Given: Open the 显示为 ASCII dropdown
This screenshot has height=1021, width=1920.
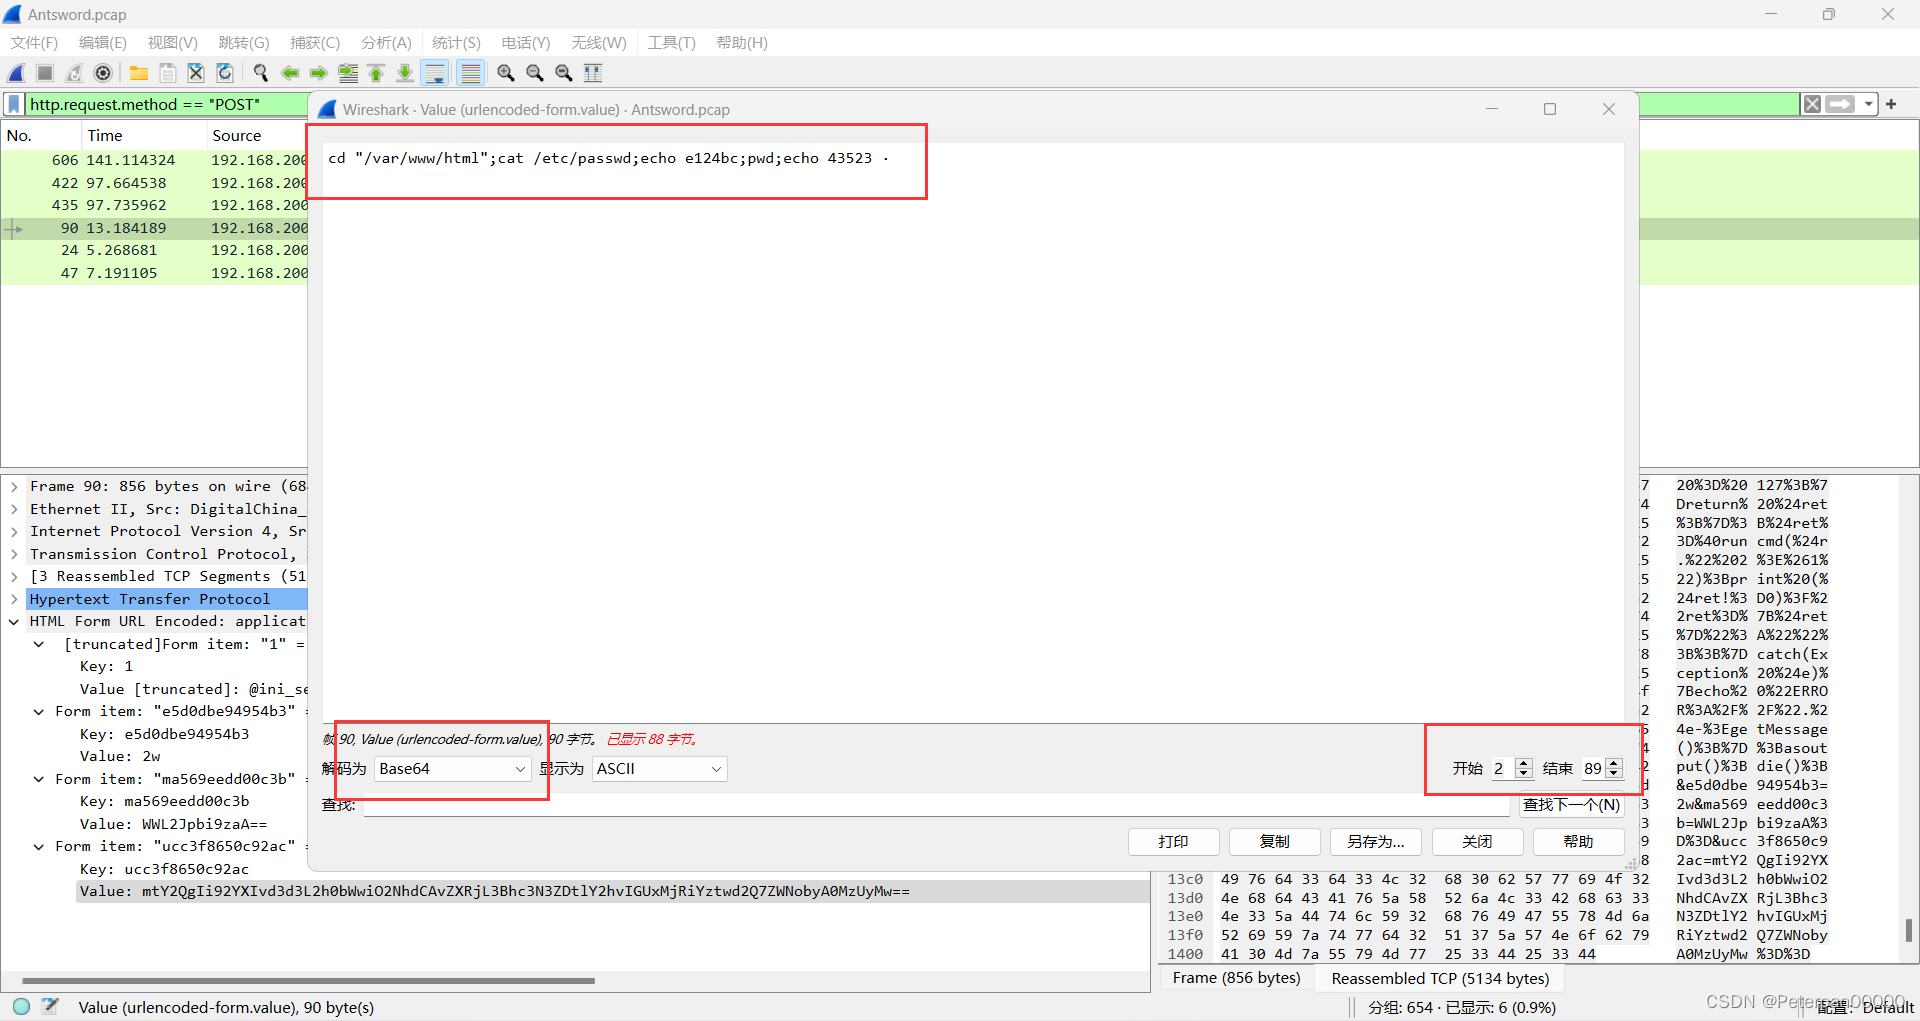Looking at the screenshot, I should click(x=659, y=769).
